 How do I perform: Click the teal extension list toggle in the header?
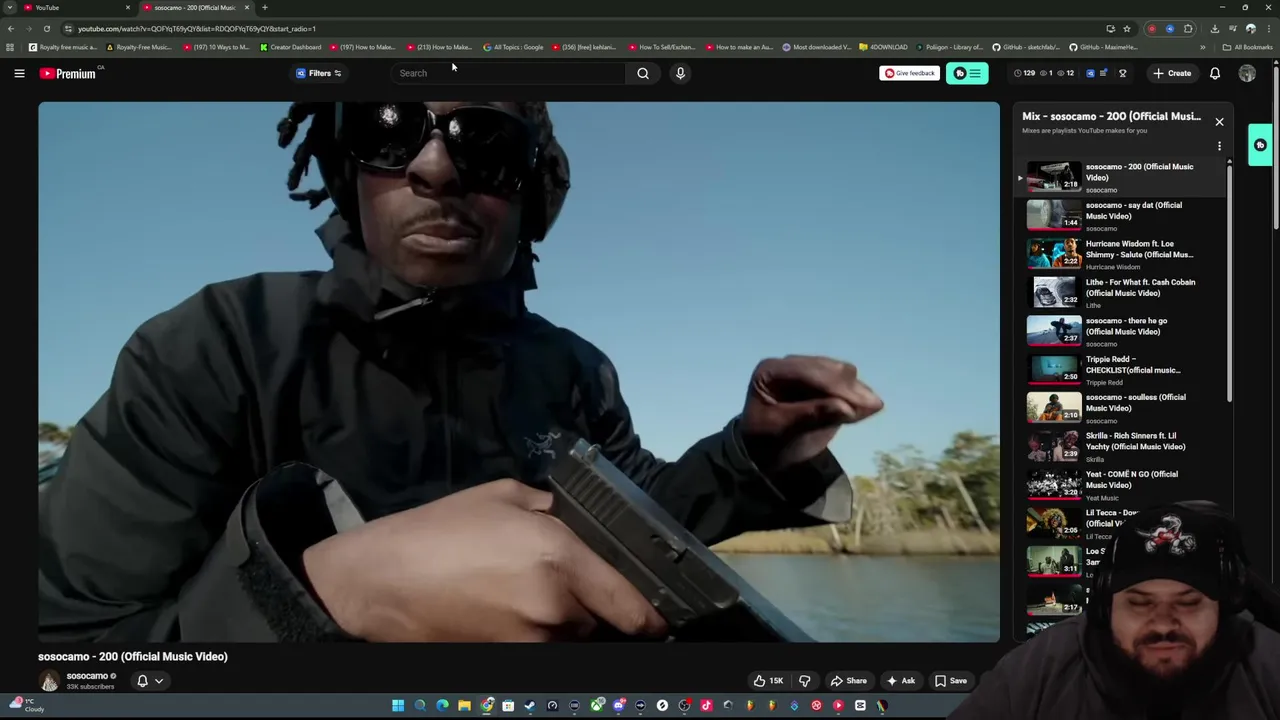point(967,73)
